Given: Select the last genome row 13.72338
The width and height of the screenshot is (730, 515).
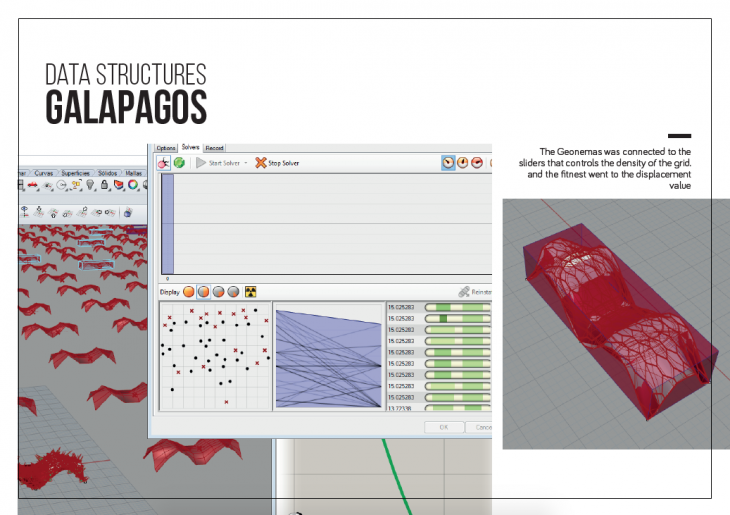Looking at the screenshot, I should (x=400, y=408).
